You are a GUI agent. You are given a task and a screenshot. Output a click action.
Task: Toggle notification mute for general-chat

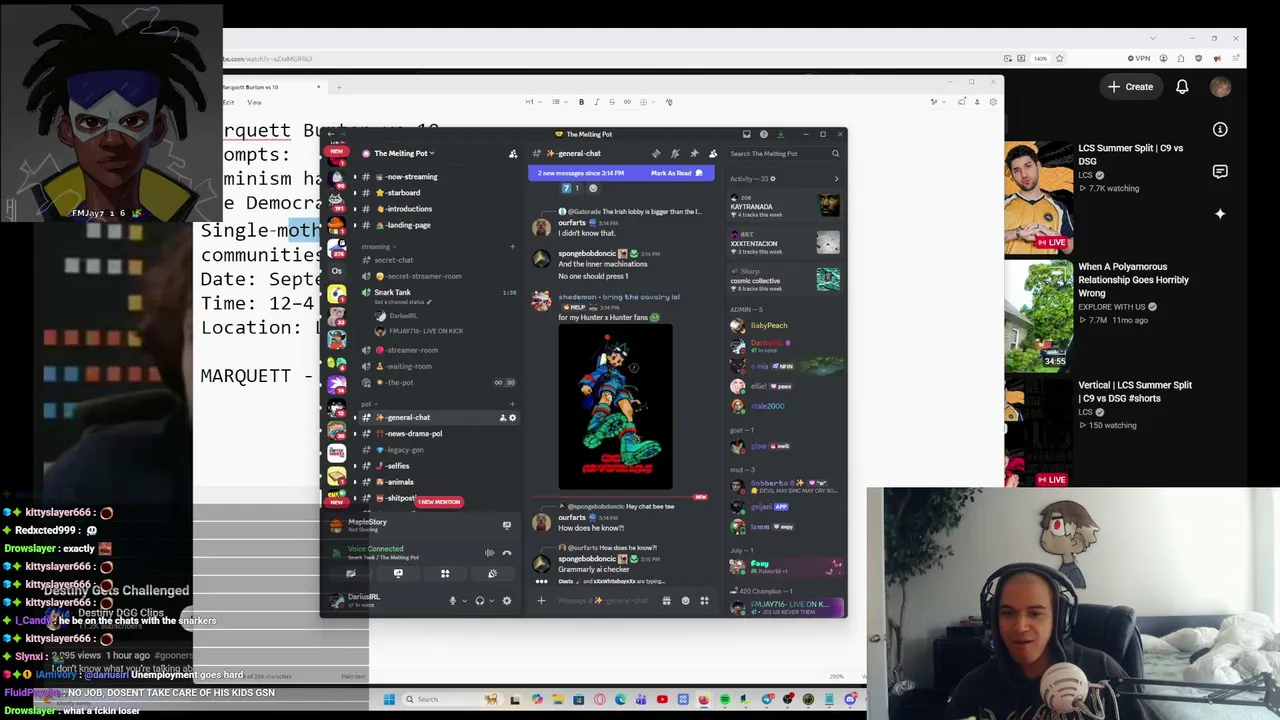tap(675, 154)
